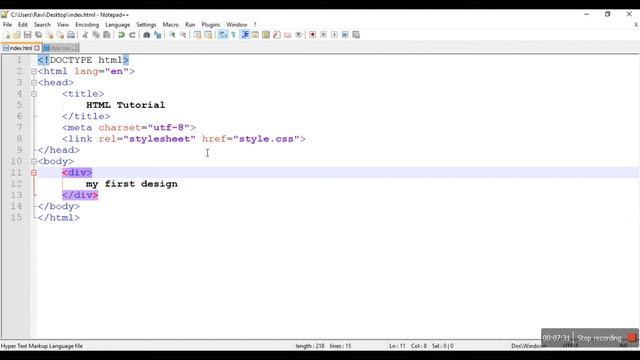Collapse the title tag fold marker
Image resolution: width=640 pixels, height=360 pixels.
(34, 94)
